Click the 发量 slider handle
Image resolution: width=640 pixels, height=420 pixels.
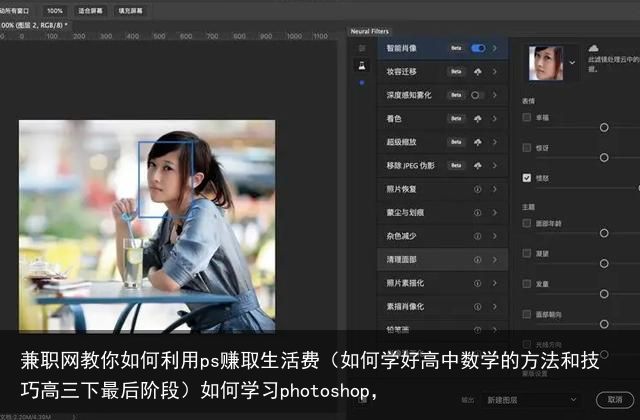coord(604,294)
